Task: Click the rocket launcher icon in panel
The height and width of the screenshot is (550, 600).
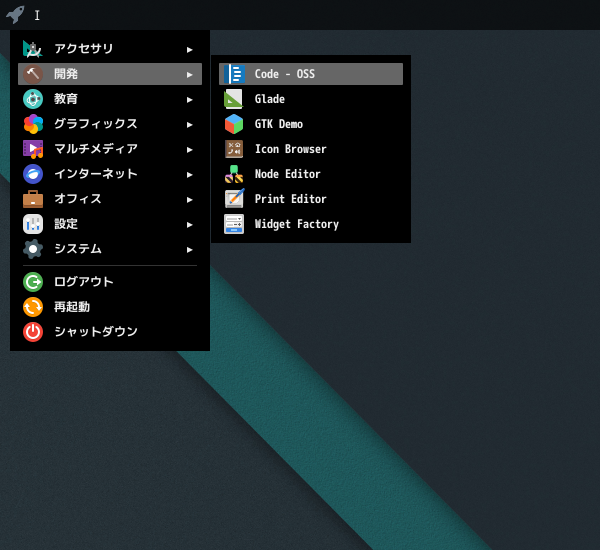Action: click(14, 14)
